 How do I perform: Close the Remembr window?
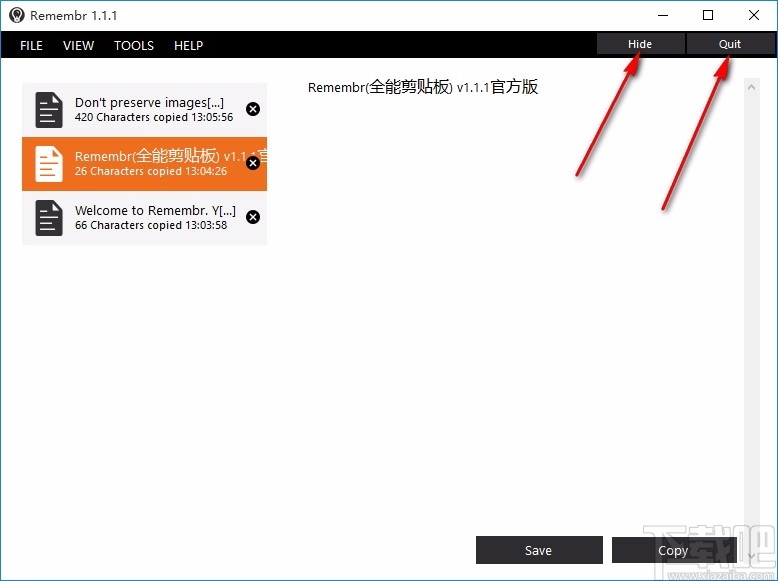[x=754, y=15]
